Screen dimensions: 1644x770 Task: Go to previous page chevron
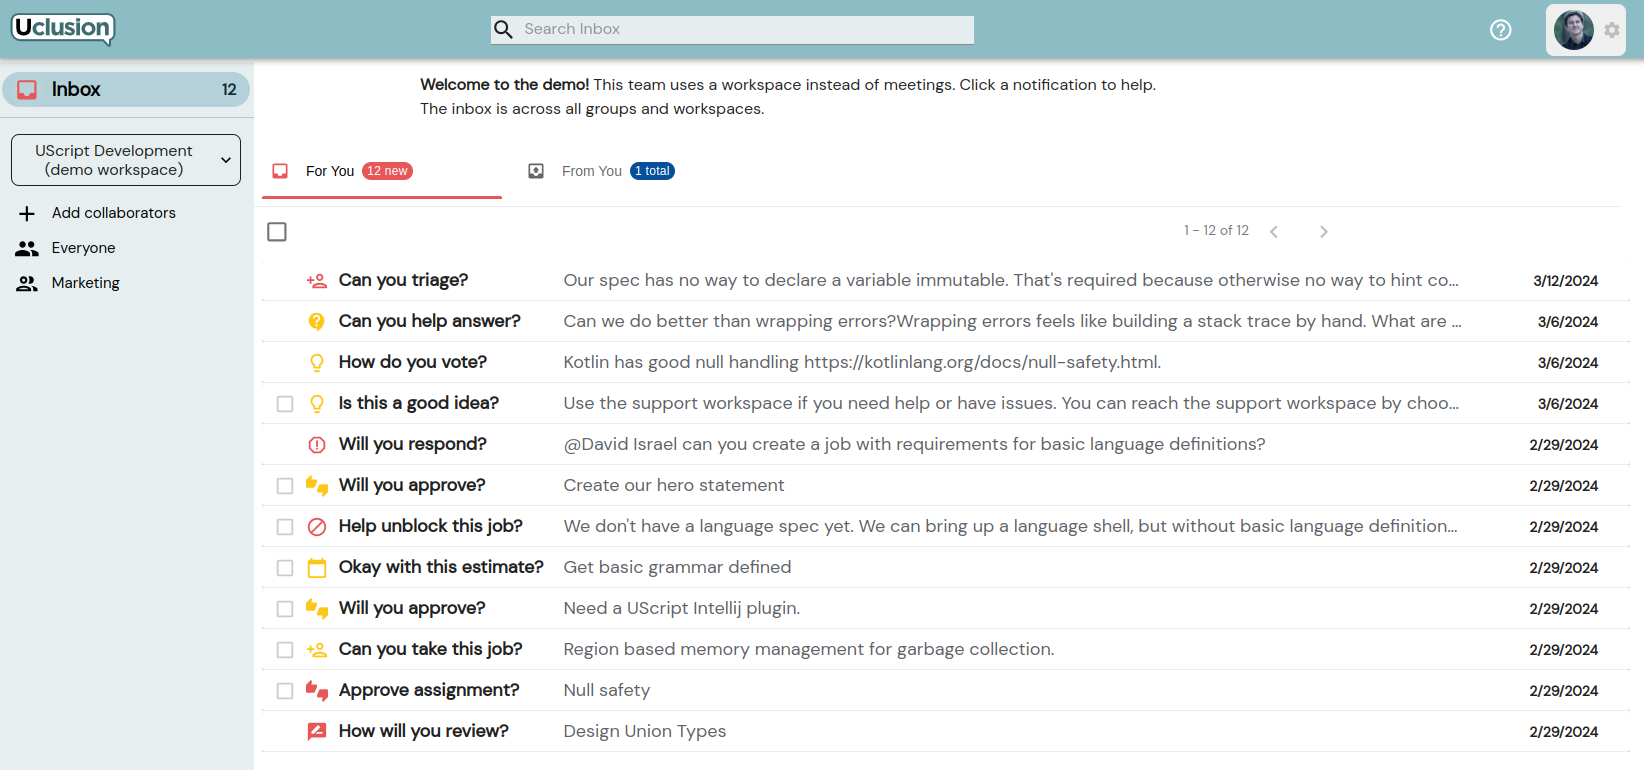click(x=1274, y=232)
